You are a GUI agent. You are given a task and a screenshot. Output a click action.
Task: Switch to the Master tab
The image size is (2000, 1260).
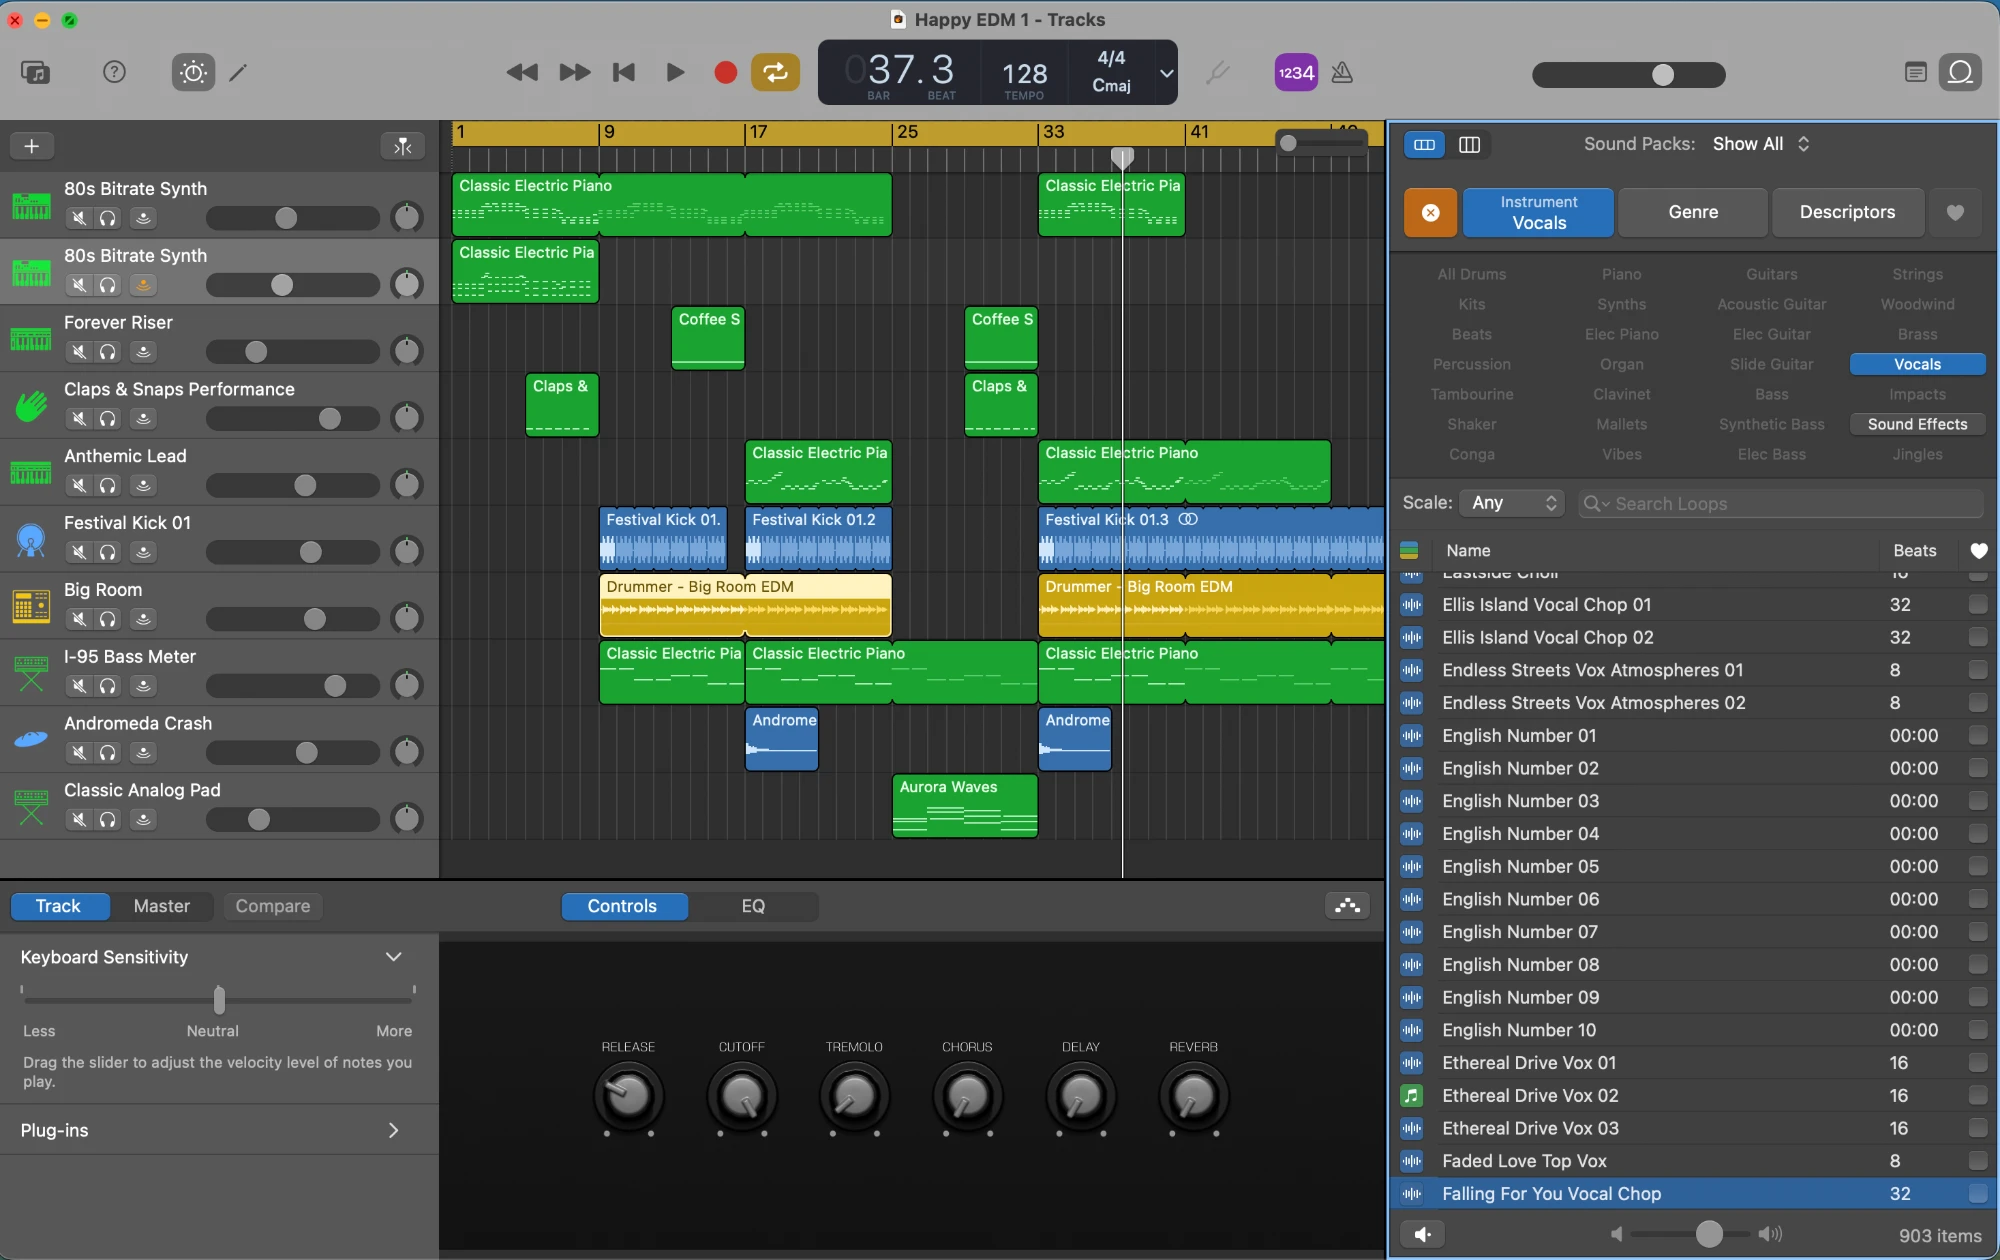pos(162,906)
